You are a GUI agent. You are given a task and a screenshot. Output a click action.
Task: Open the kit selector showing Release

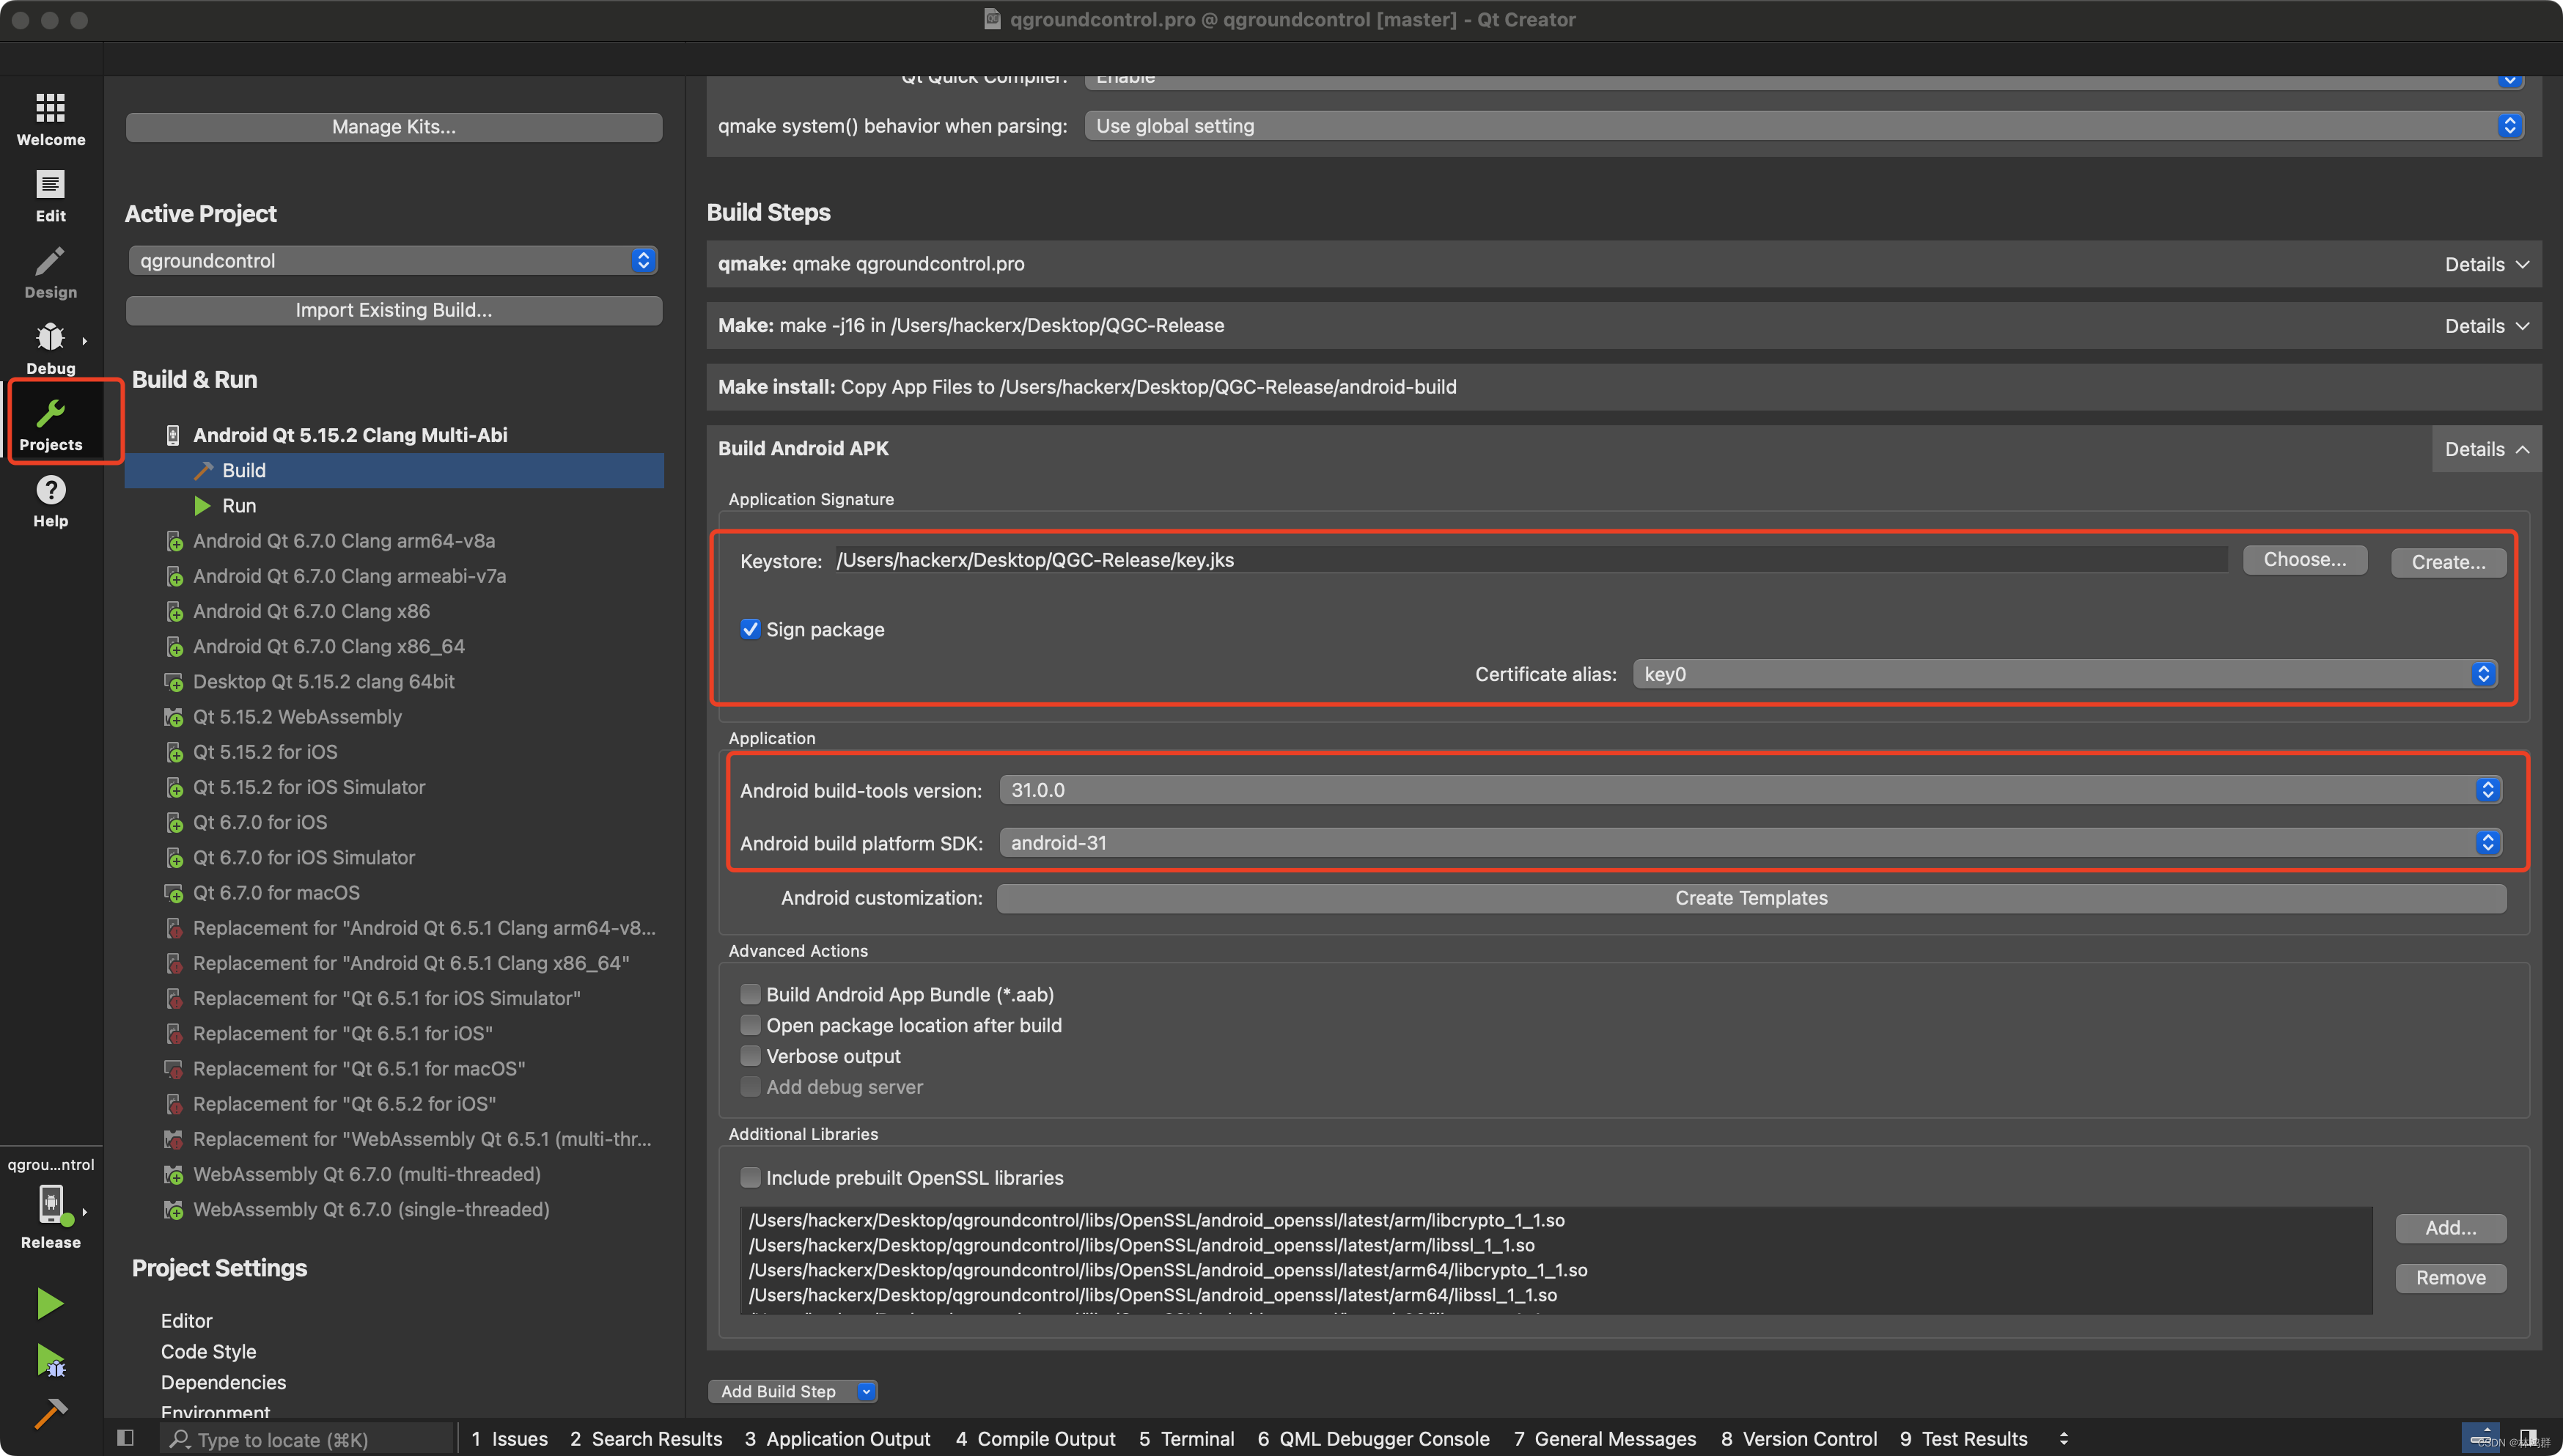[50, 1205]
